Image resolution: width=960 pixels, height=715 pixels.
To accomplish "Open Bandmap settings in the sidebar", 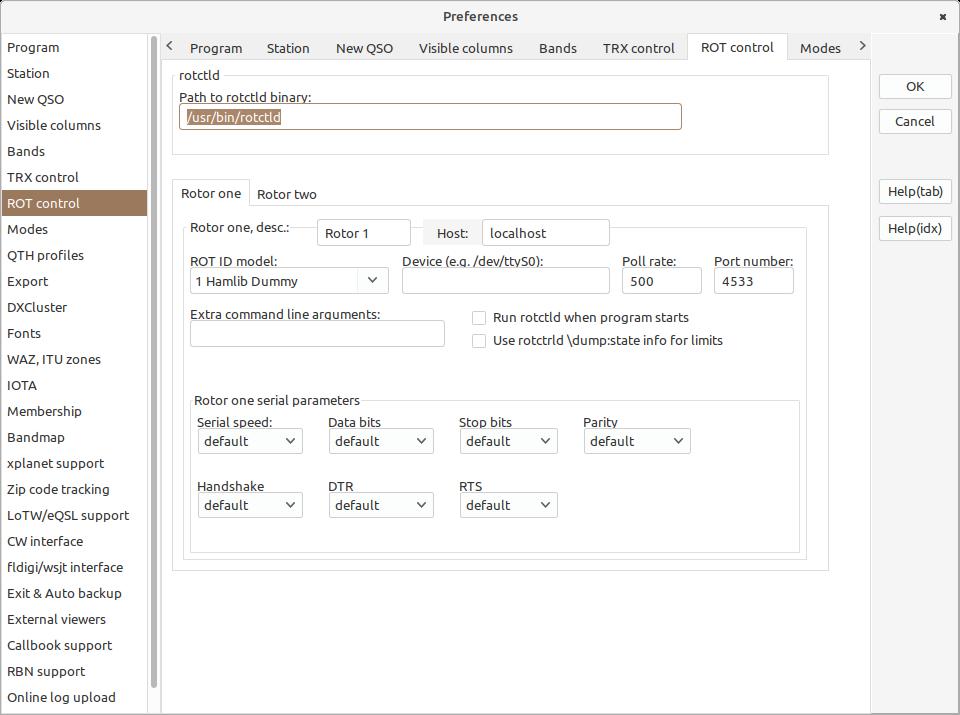I will (74, 438).
